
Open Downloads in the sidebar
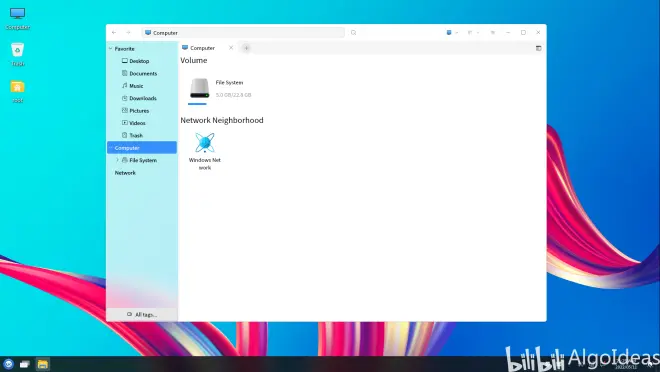139,98
